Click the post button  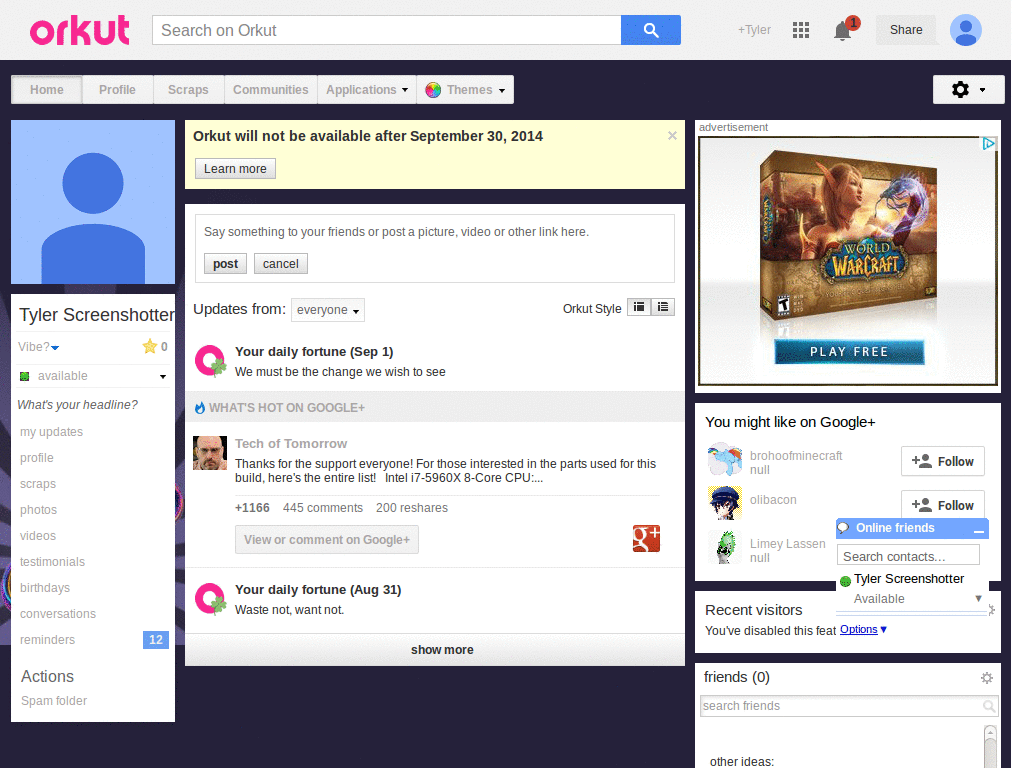[225, 264]
